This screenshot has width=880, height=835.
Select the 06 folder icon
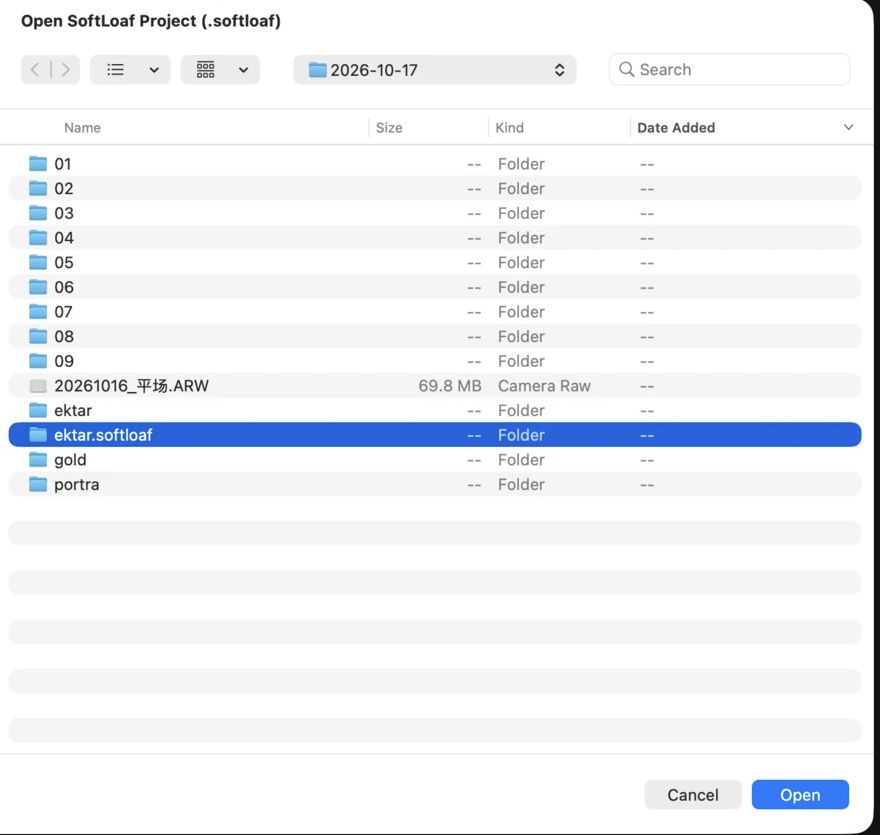tap(38, 287)
